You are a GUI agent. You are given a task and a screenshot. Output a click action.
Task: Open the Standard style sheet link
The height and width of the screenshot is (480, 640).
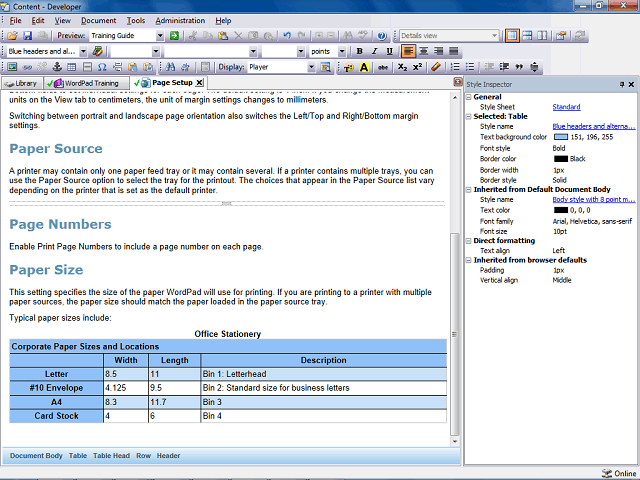566,107
